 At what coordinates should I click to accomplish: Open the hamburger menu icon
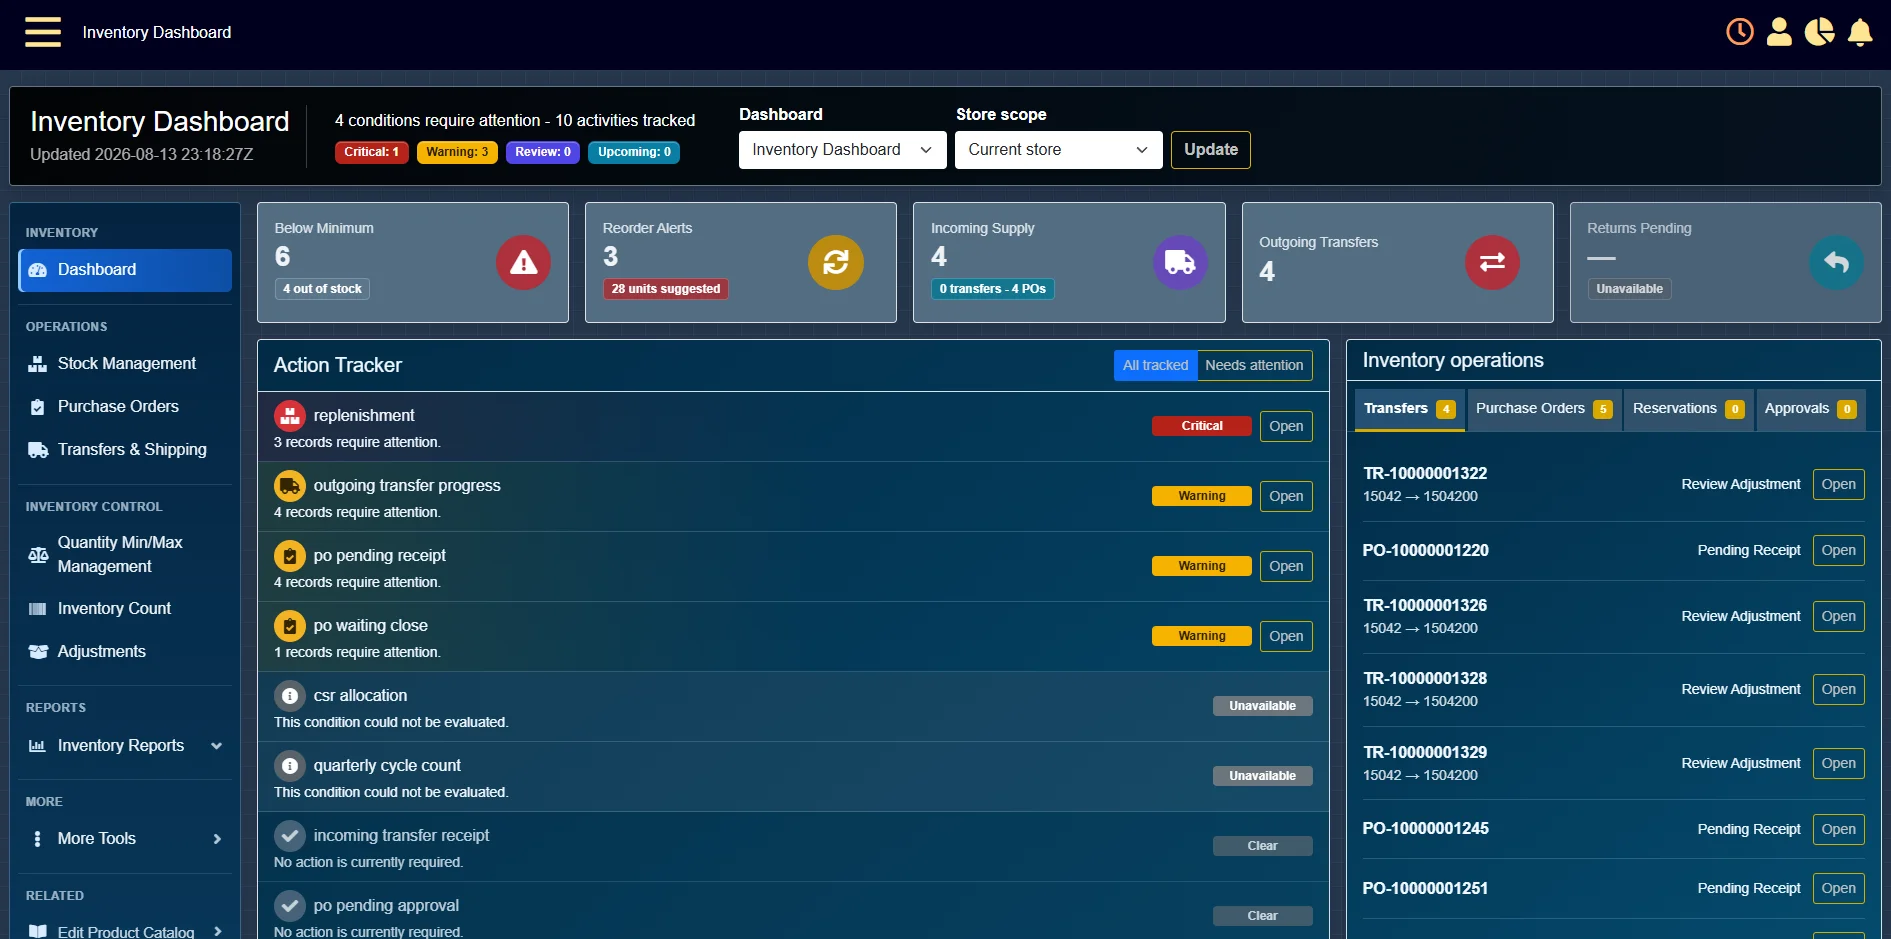43,32
